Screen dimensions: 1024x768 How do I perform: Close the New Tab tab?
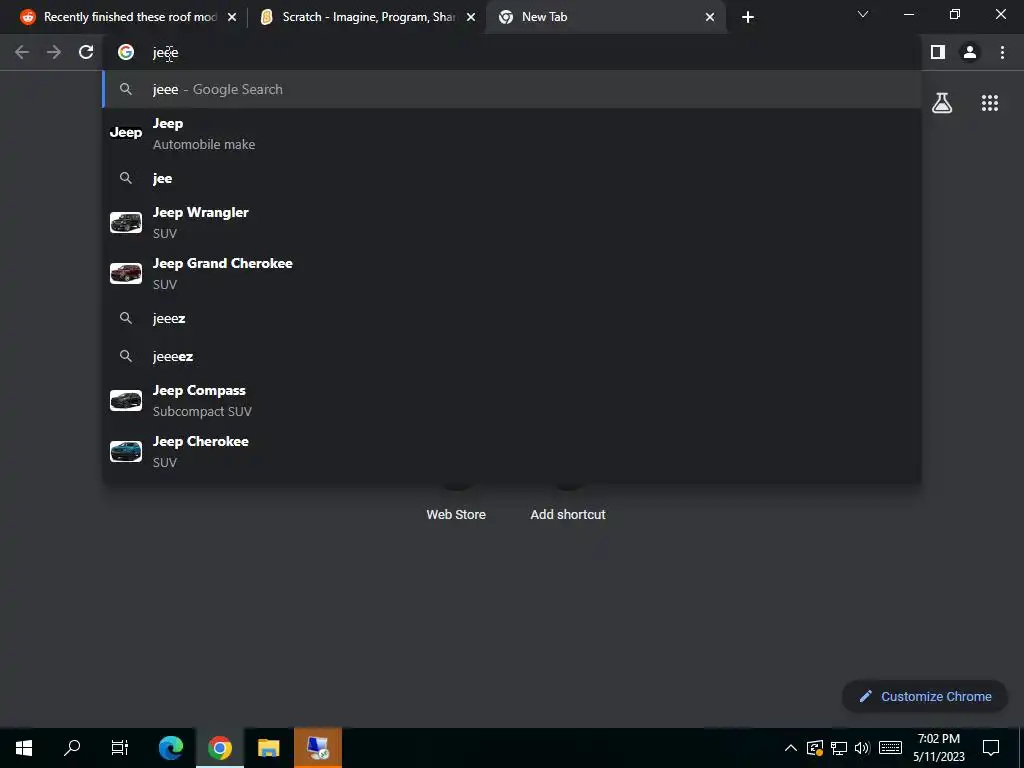(710, 18)
